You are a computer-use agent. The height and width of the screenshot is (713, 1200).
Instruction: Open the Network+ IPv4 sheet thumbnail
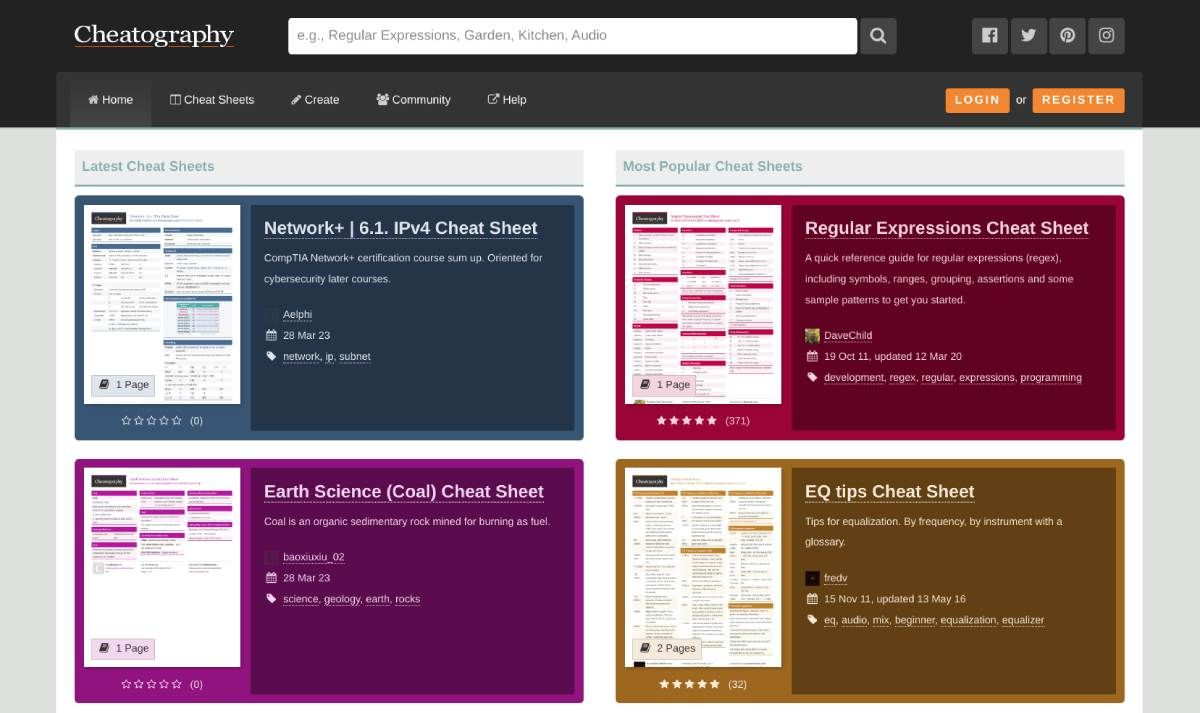(162, 304)
